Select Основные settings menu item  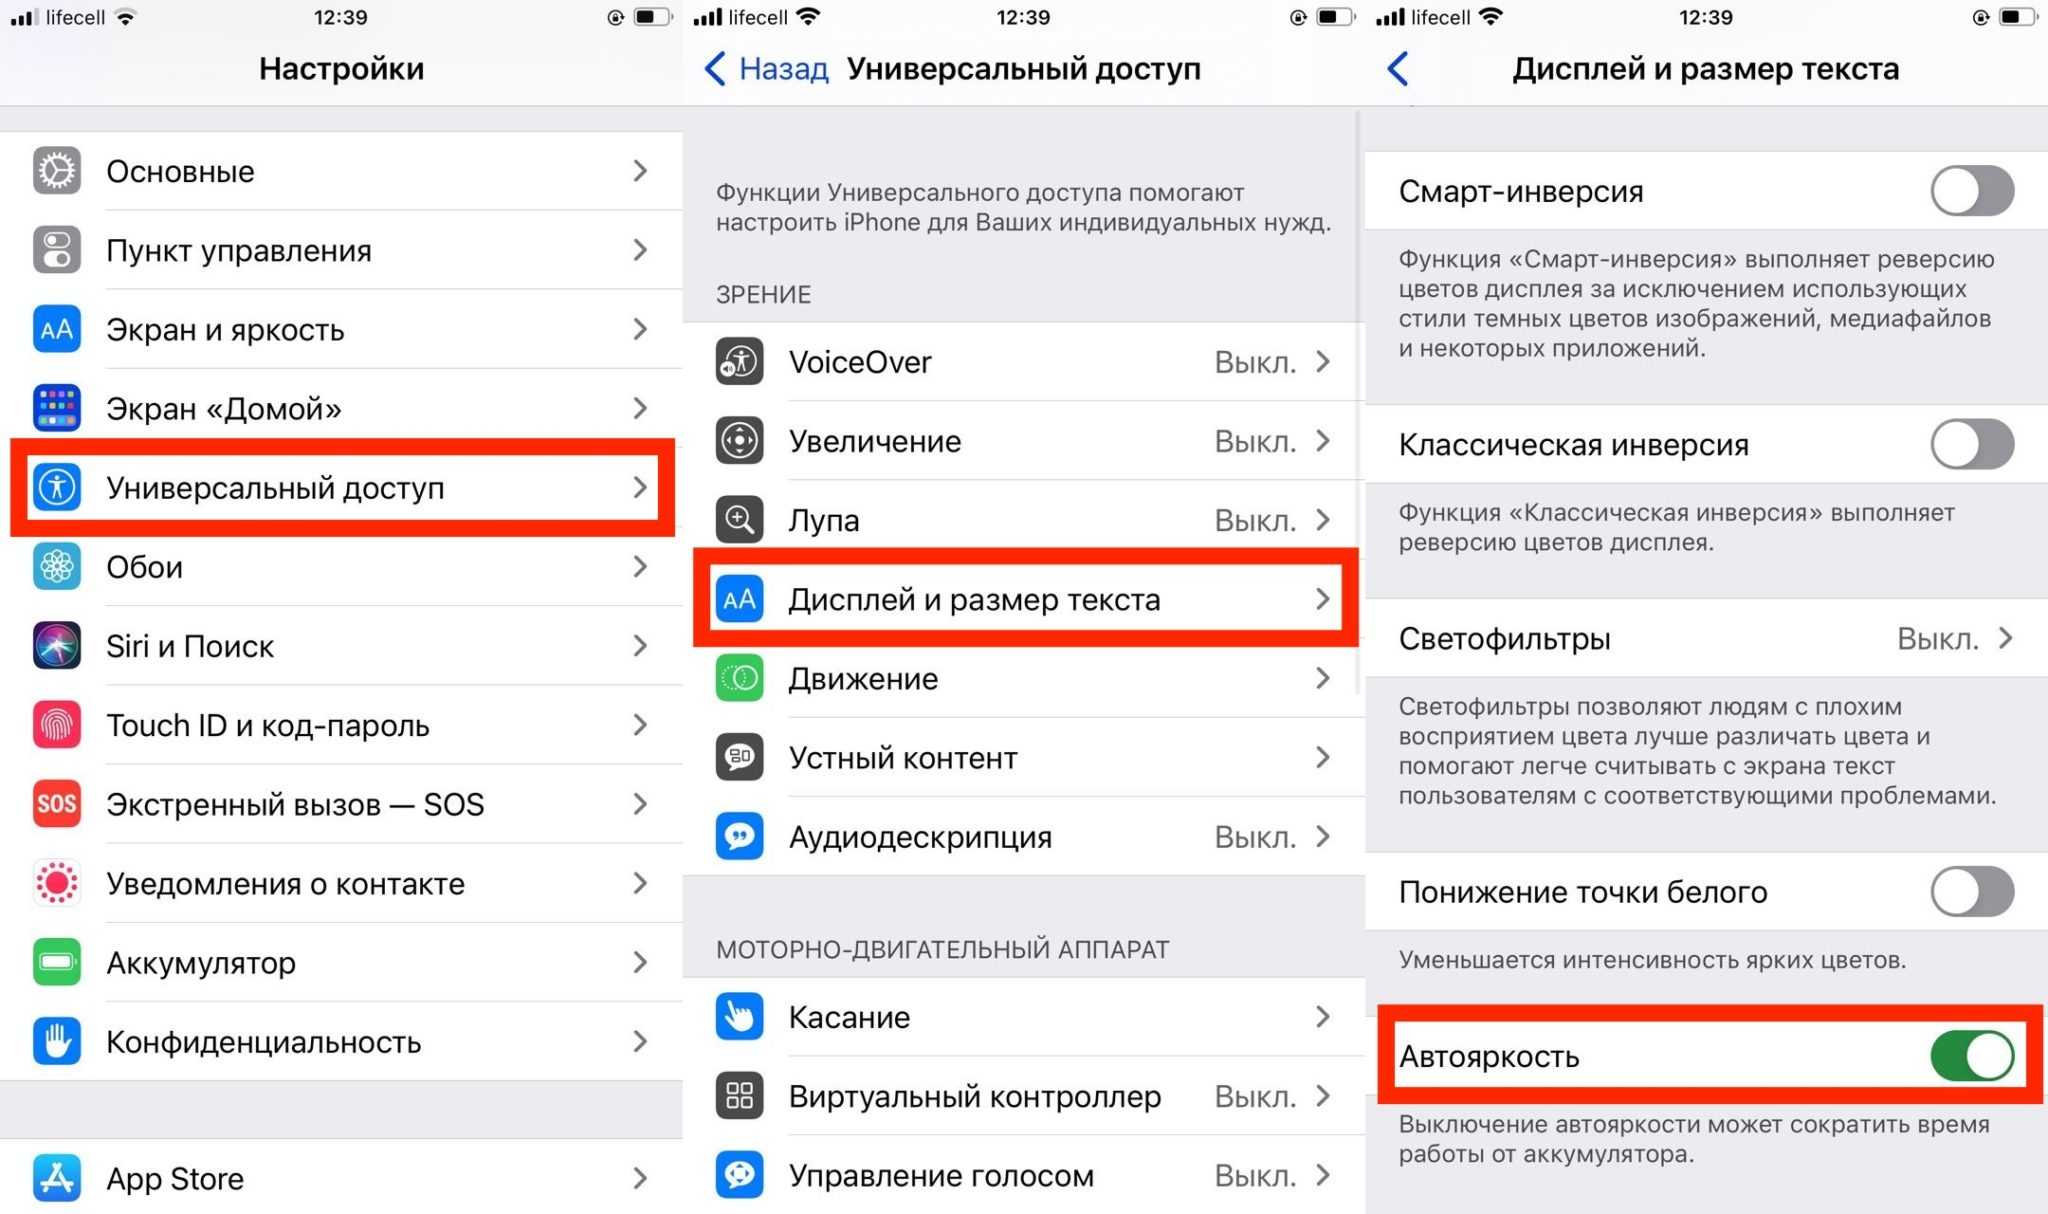point(338,171)
